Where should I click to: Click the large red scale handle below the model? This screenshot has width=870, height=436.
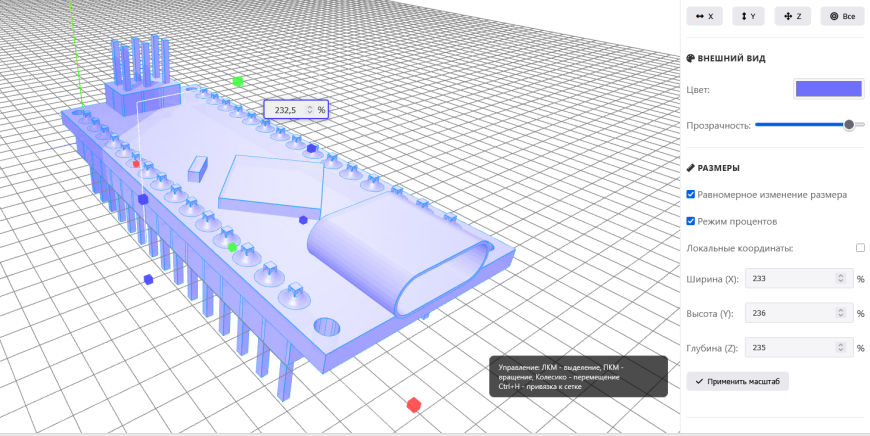pos(413,405)
